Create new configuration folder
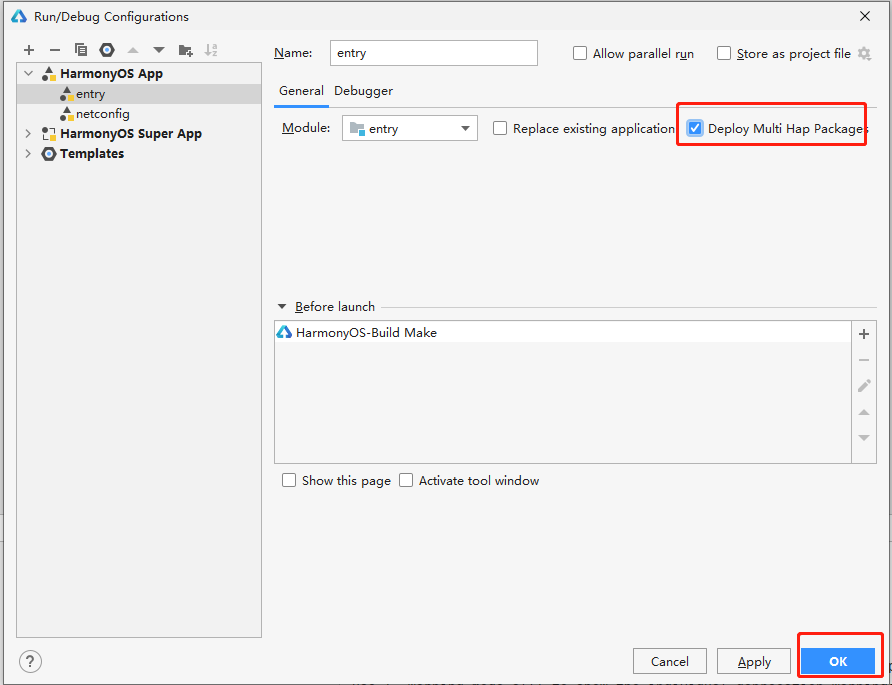The image size is (892, 685). coord(185,50)
